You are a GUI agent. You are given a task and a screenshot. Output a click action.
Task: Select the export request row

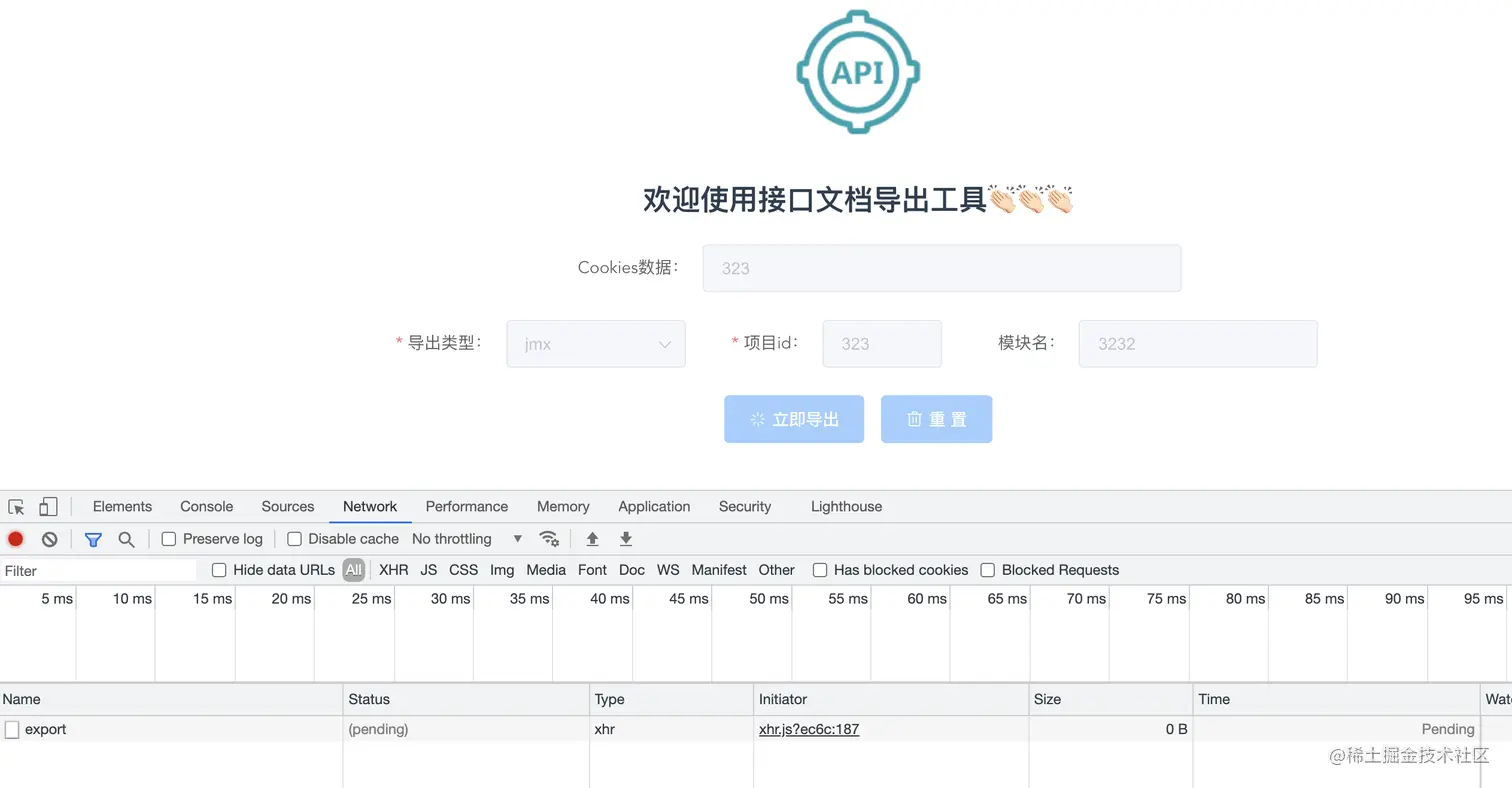click(x=756, y=730)
